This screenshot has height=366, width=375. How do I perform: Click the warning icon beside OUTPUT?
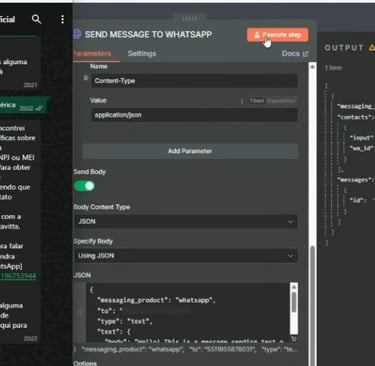point(371,48)
